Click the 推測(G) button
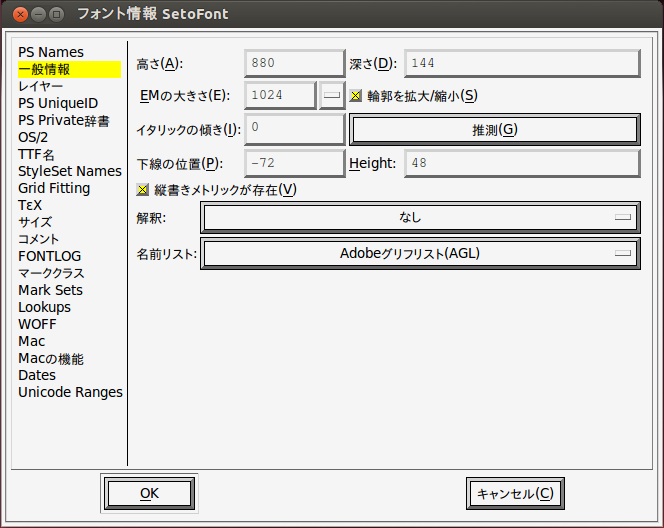This screenshot has height=528, width=664. point(495,130)
